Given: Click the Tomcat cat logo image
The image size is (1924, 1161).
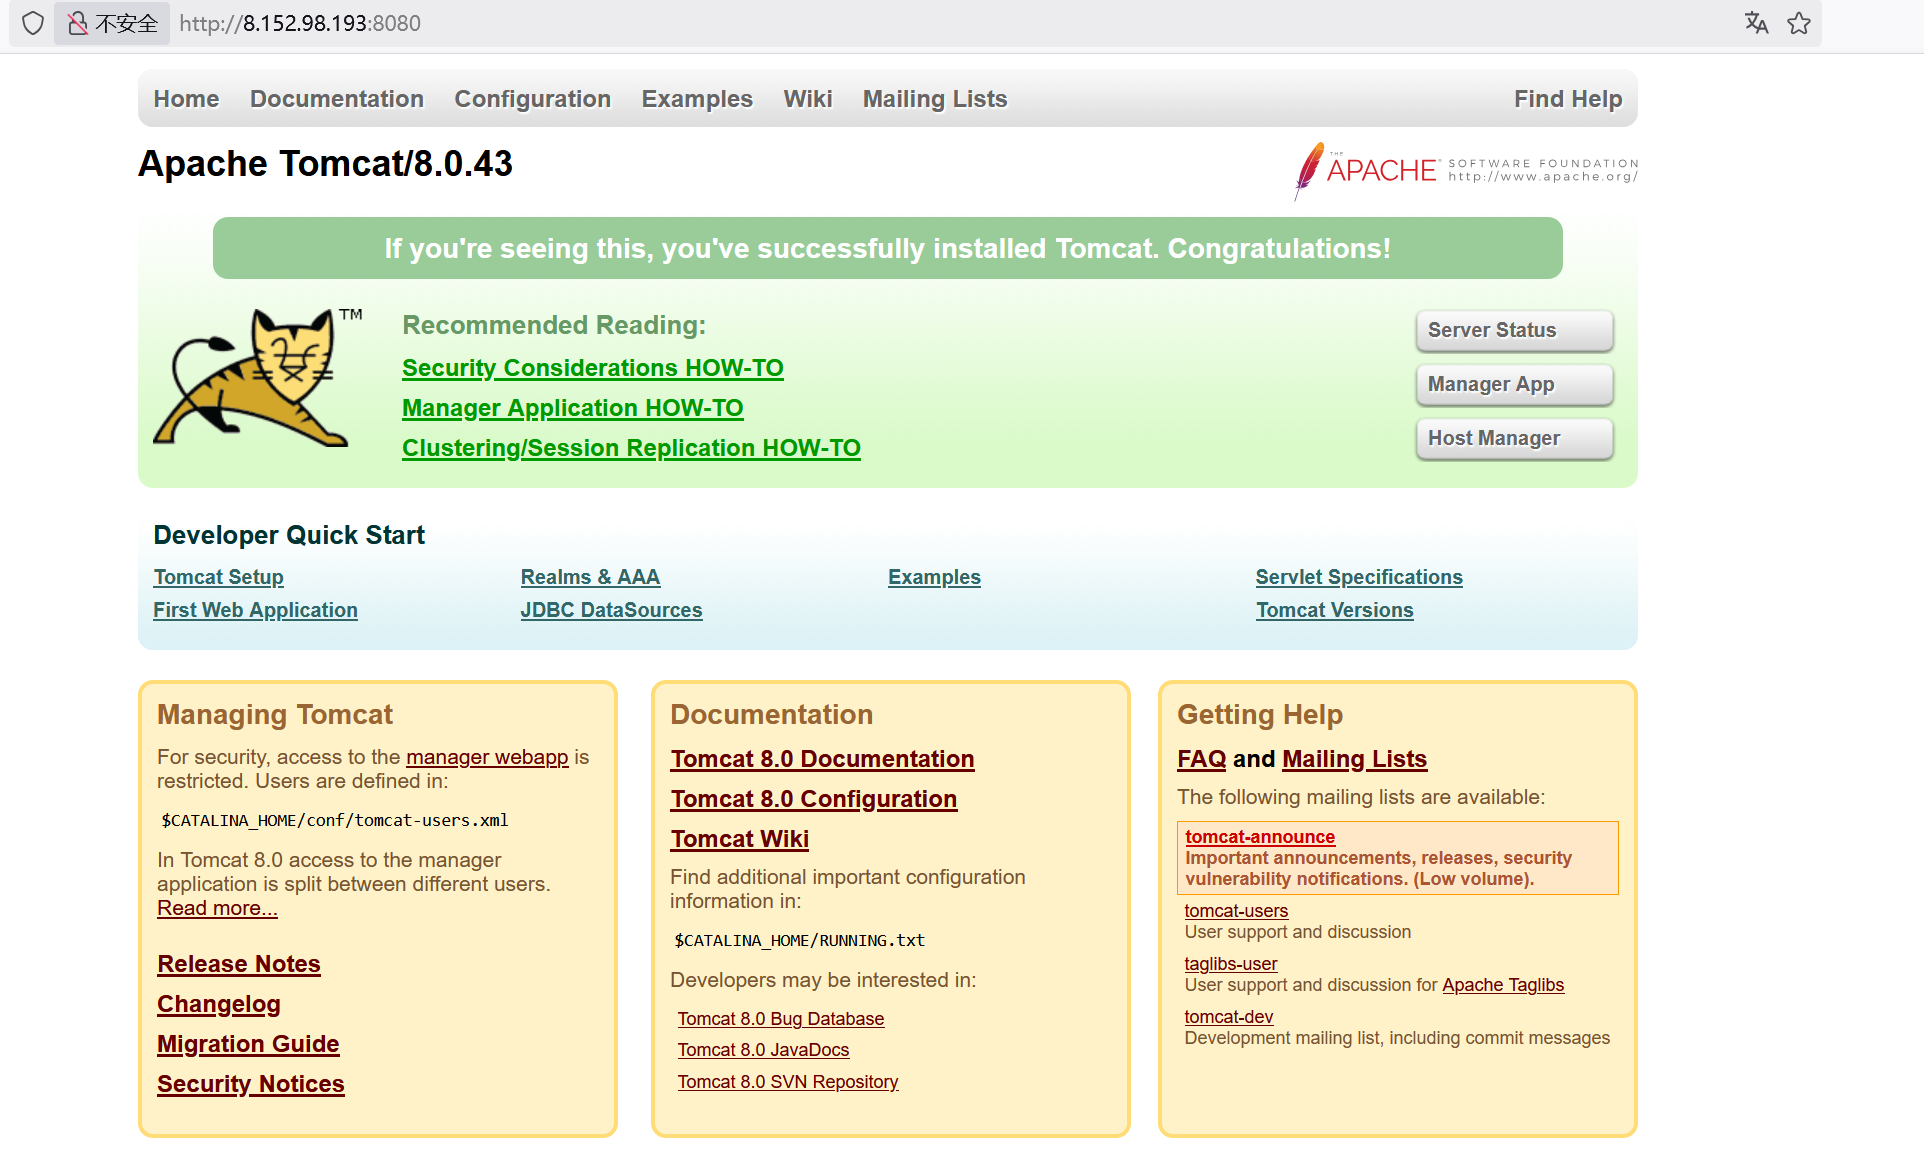Looking at the screenshot, I should pyautogui.click(x=256, y=379).
